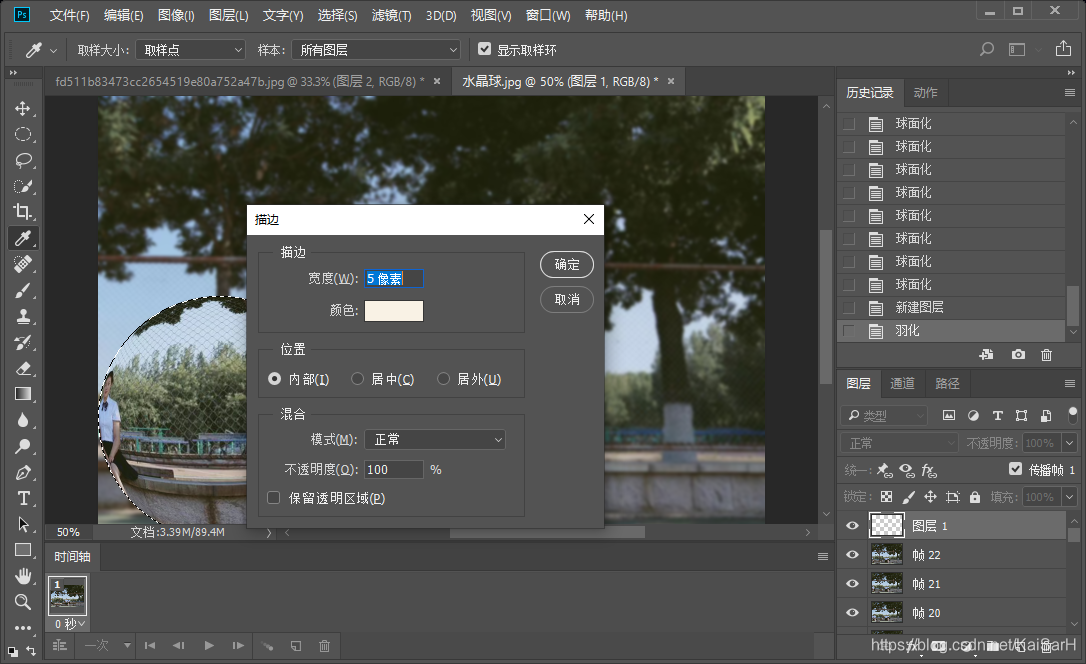The image size is (1086, 664).
Task: Select the Gradient tool
Action: tap(23, 394)
